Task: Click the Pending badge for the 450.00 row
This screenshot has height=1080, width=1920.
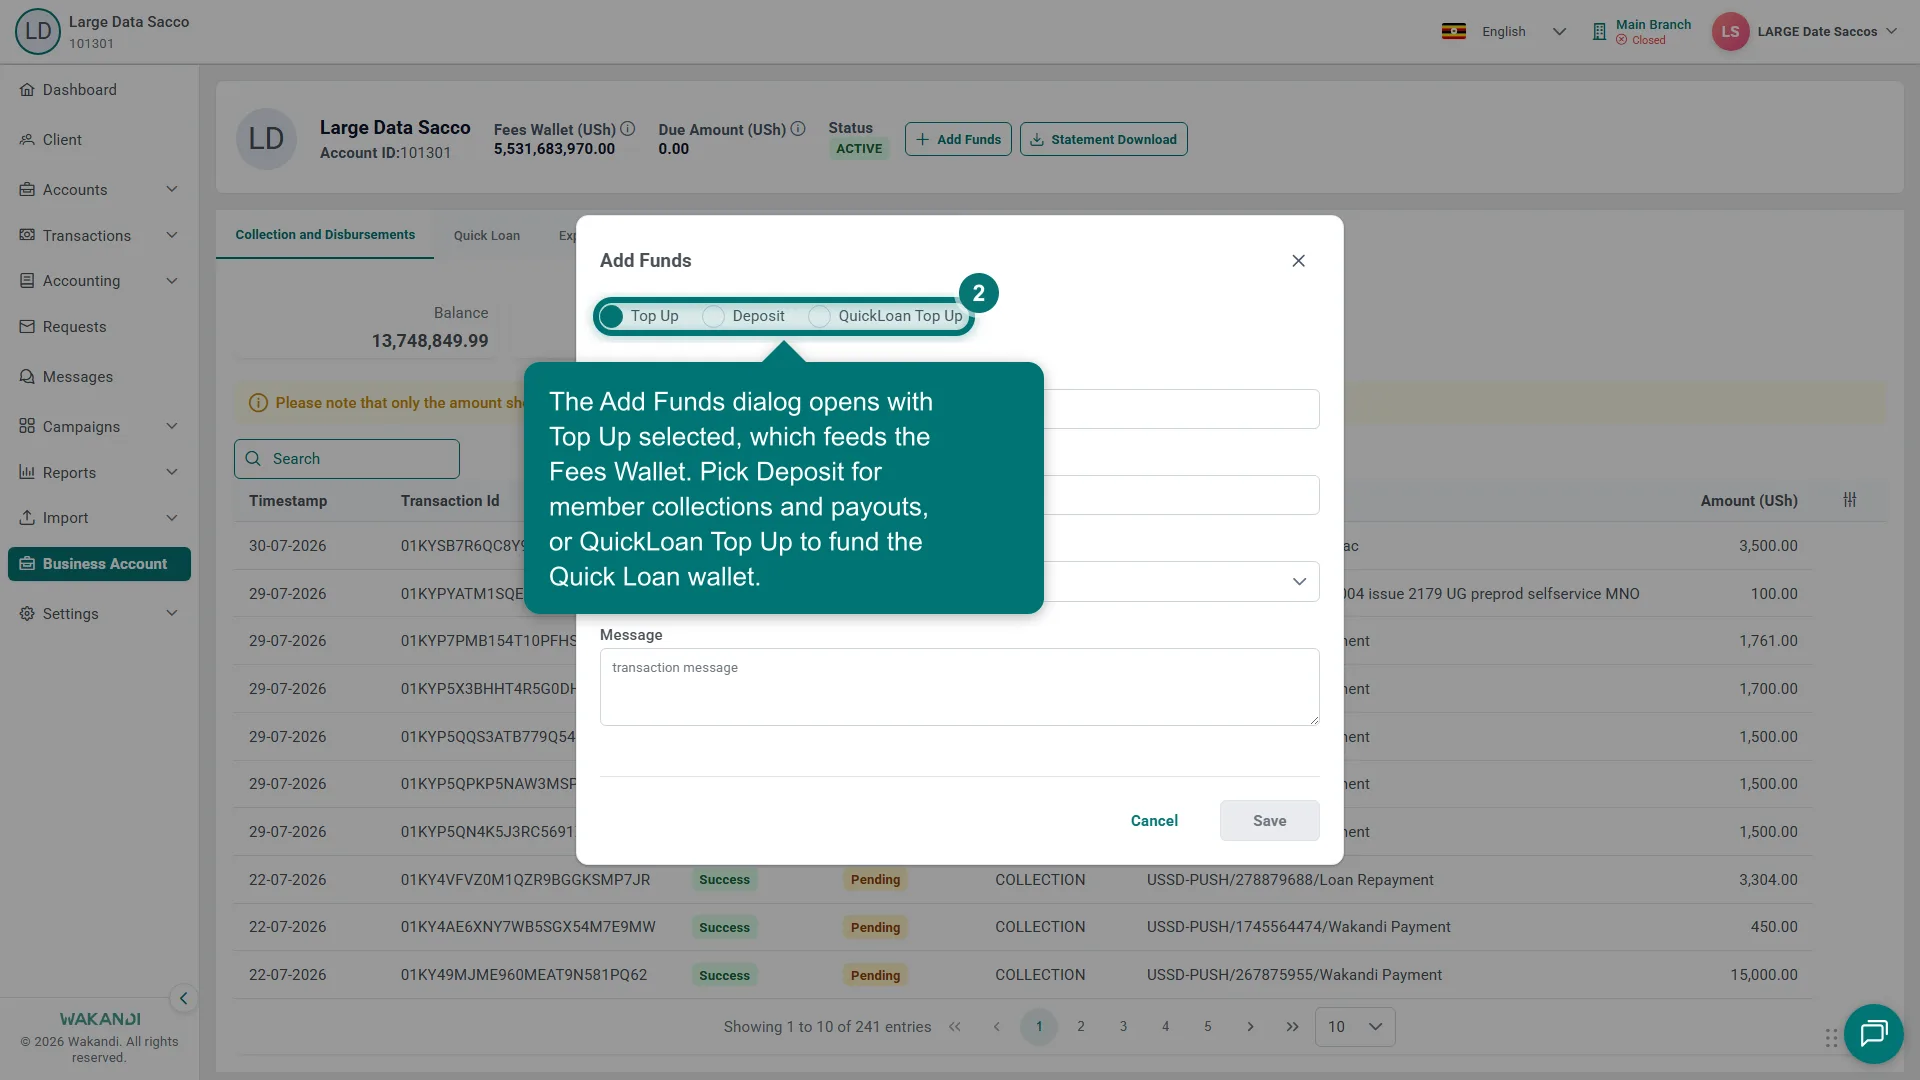Action: click(x=875, y=928)
